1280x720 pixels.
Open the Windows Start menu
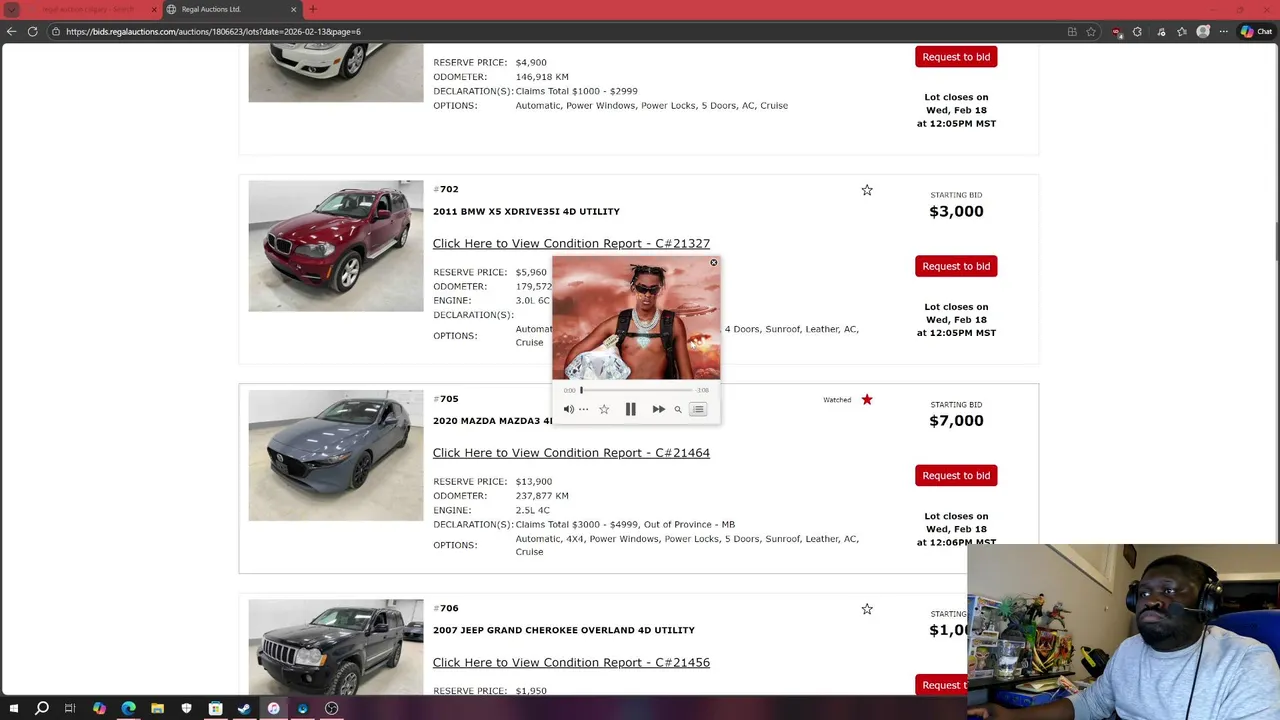click(13, 708)
